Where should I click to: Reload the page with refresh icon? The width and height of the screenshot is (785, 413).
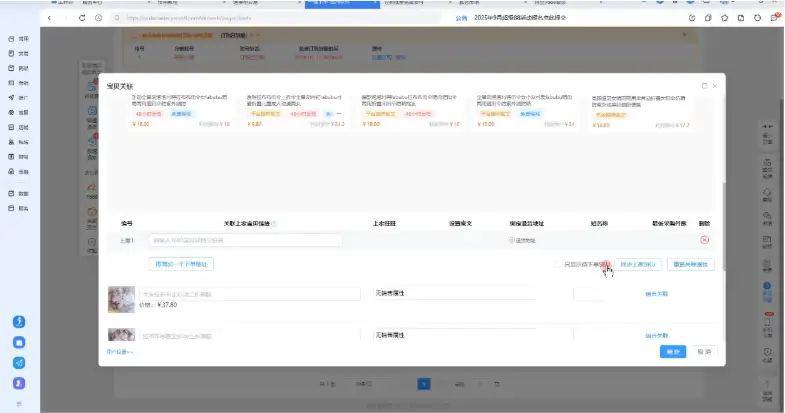tap(82, 18)
